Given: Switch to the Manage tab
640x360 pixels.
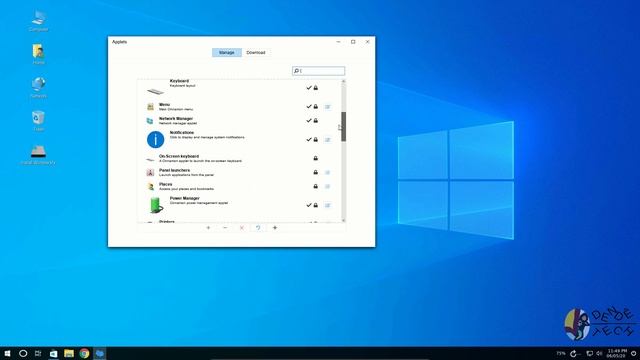Looking at the screenshot, I should tap(227, 53).
